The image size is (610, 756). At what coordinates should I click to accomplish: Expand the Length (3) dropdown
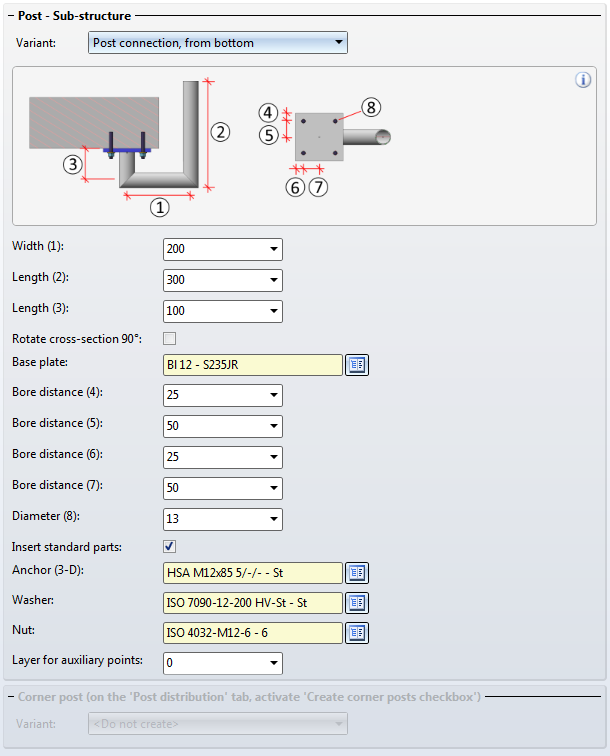[x=274, y=311]
